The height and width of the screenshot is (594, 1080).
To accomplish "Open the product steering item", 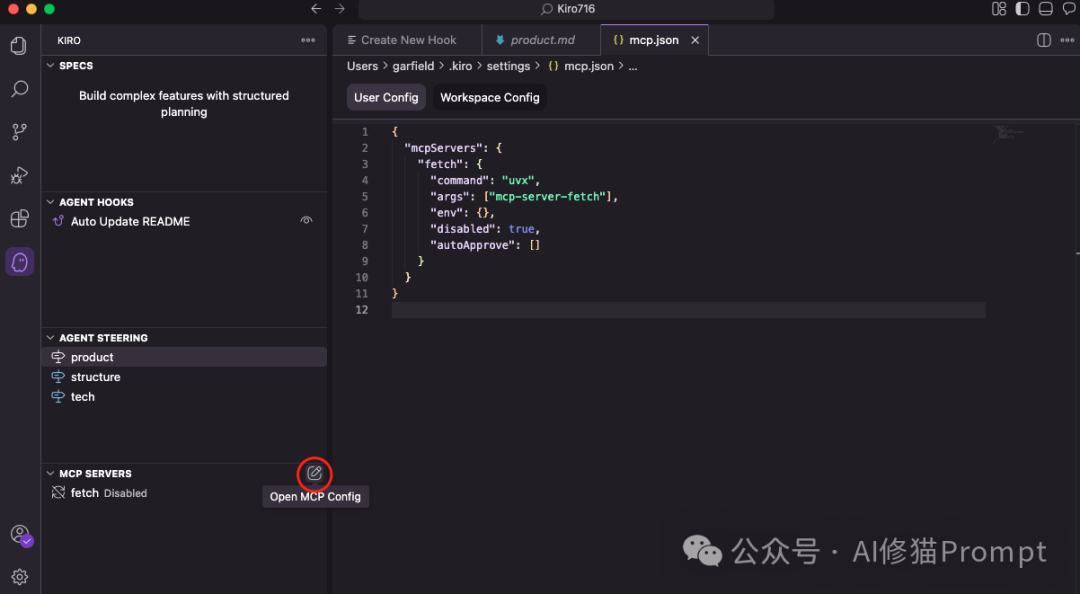I will tap(184, 357).
